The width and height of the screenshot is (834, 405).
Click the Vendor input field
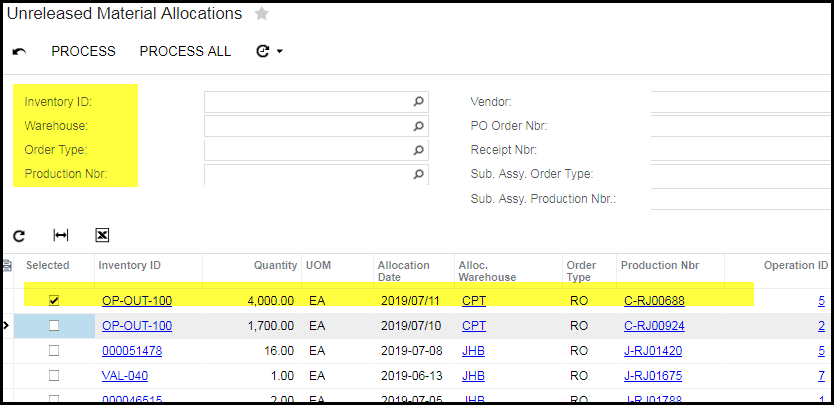[740, 102]
